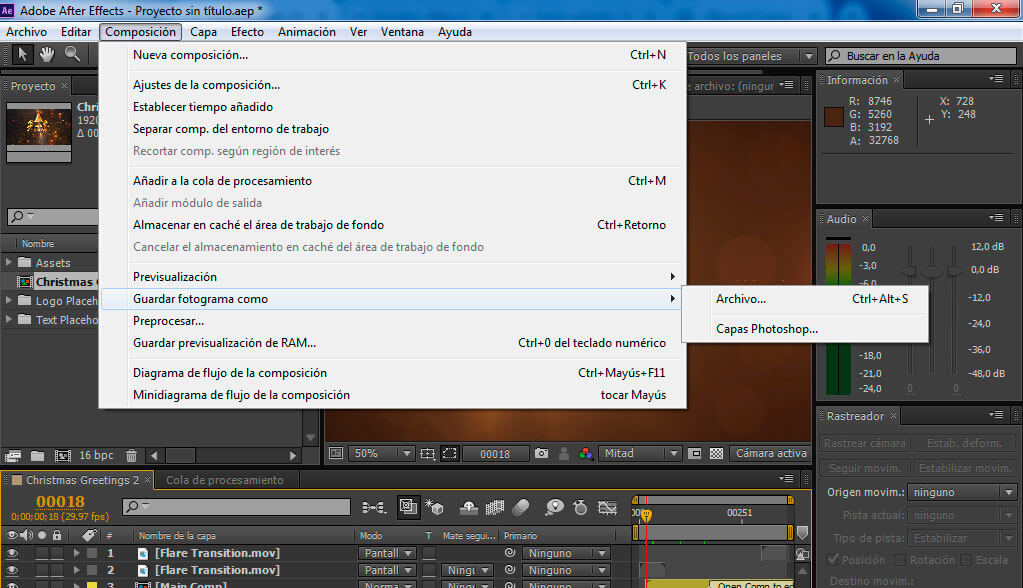Image resolution: width=1023 pixels, height=588 pixels.
Task: Click the timeline current time indicator marker
Action: [646, 516]
